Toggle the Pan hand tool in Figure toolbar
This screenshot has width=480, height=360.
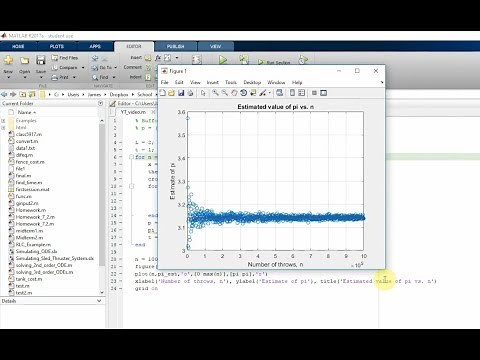[x=234, y=93]
